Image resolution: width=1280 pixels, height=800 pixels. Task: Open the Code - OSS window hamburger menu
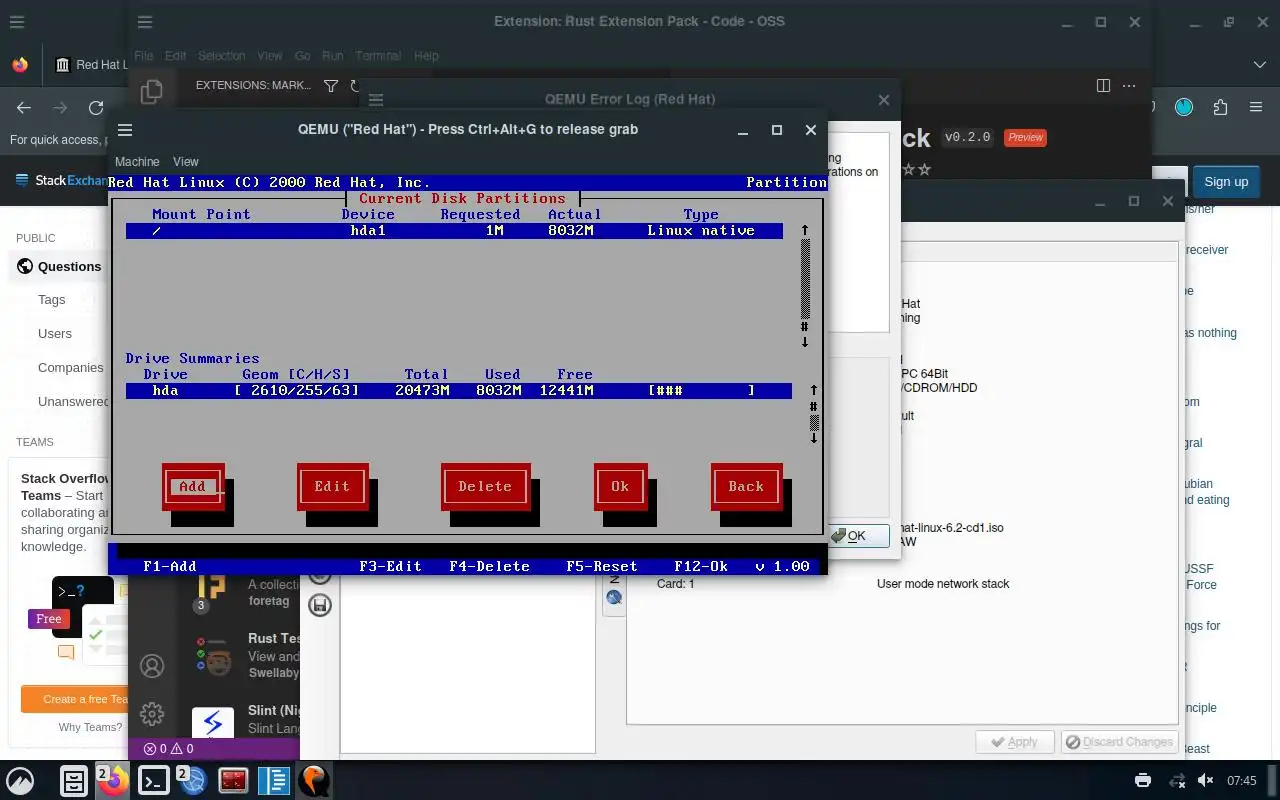(145, 22)
